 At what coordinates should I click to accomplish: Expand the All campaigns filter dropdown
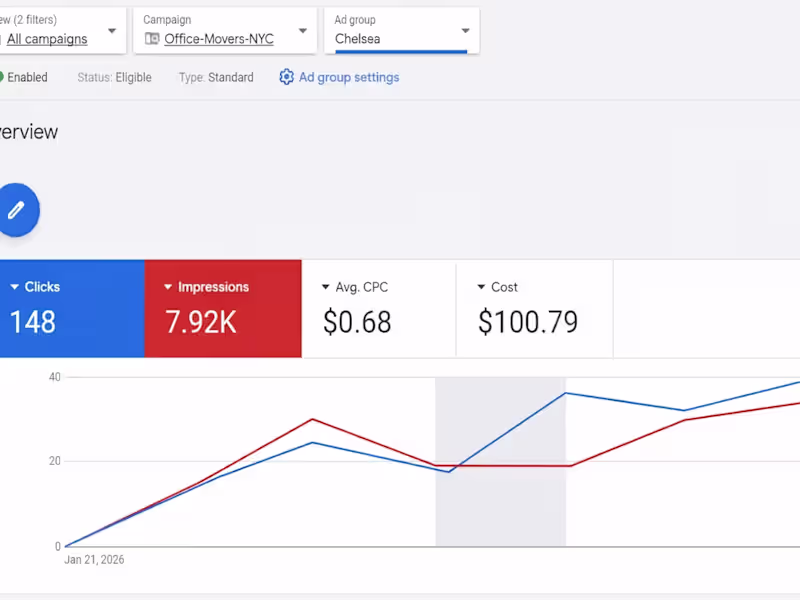[x=111, y=31]
